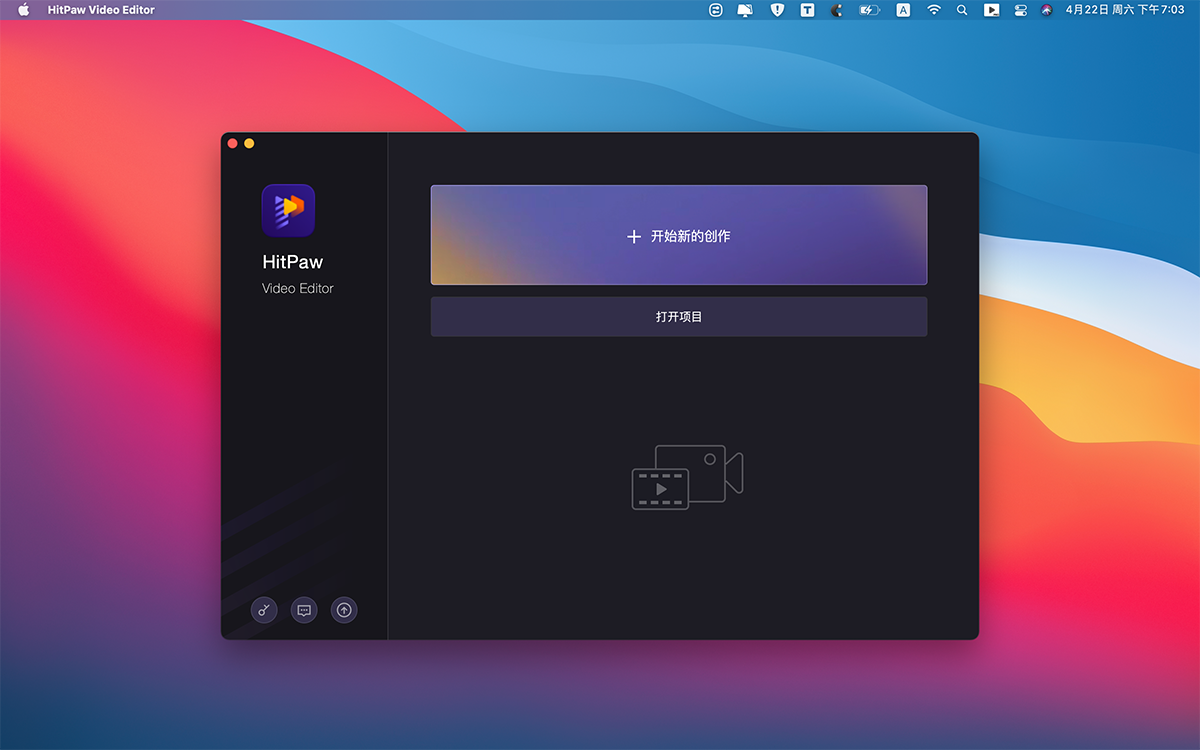The width and height of the screenshot is (1200, 750).
Task: Click the date and time 4月22日 周六
Action: [x=1125, y=10]
